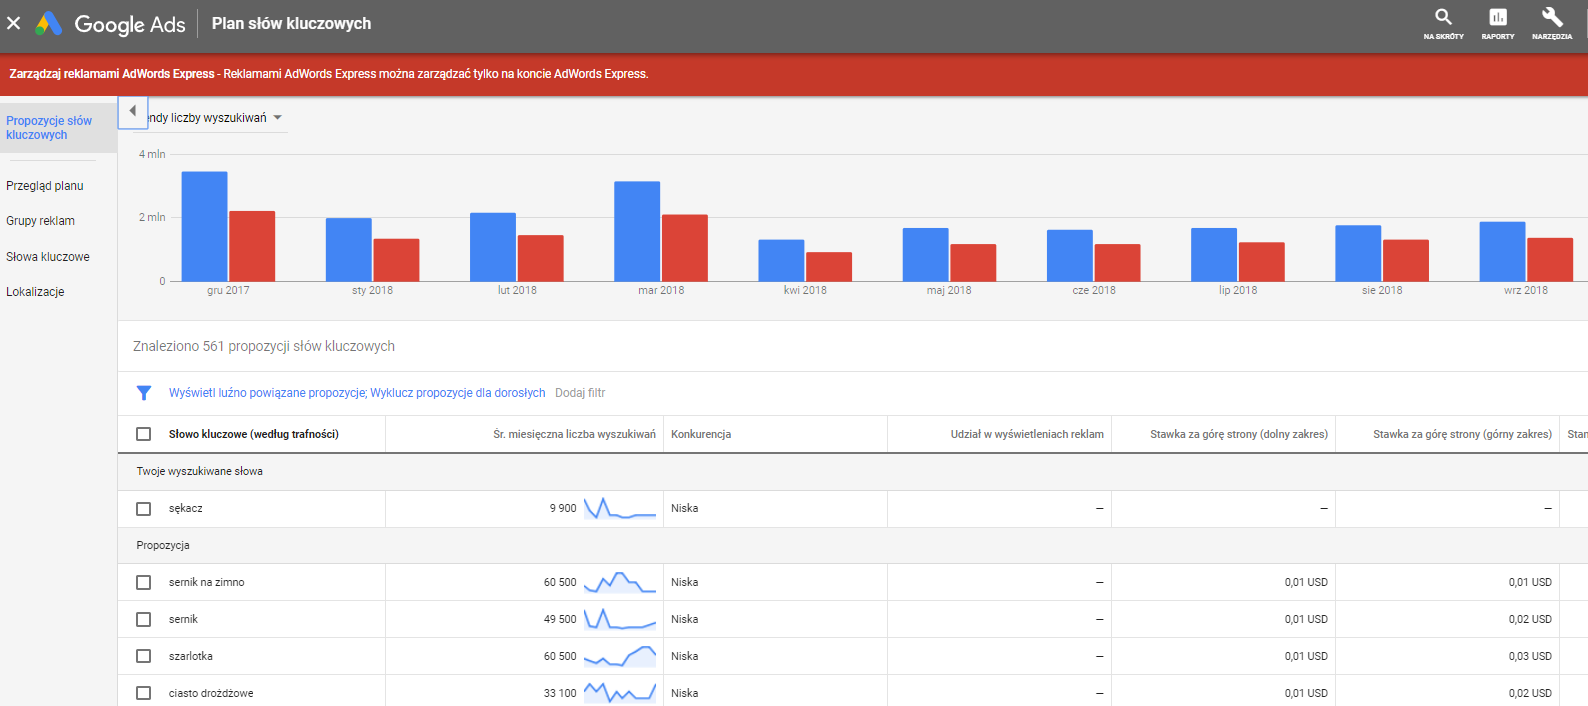This screenshot has width=1588, height=706.
Task: Check the box for szarlotka
Action: [144, 656]
